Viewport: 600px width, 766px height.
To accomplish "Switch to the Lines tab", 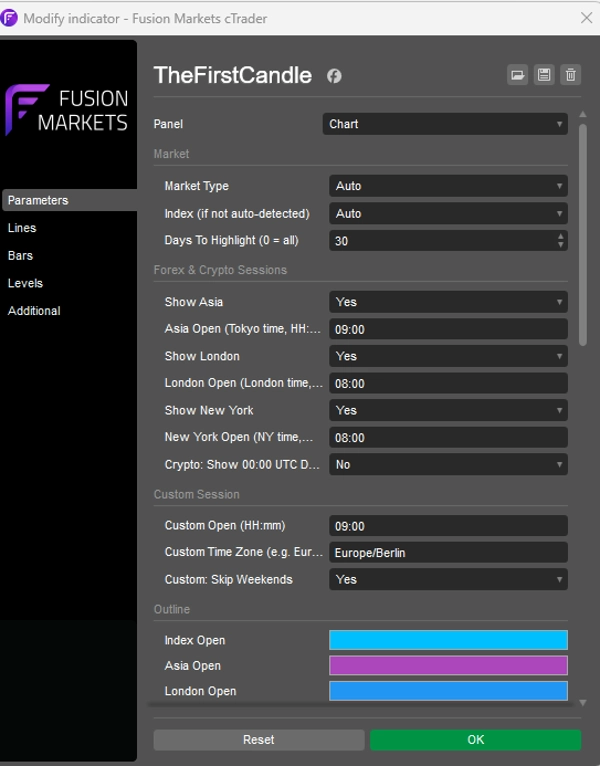I will click(x=22, y=228).
